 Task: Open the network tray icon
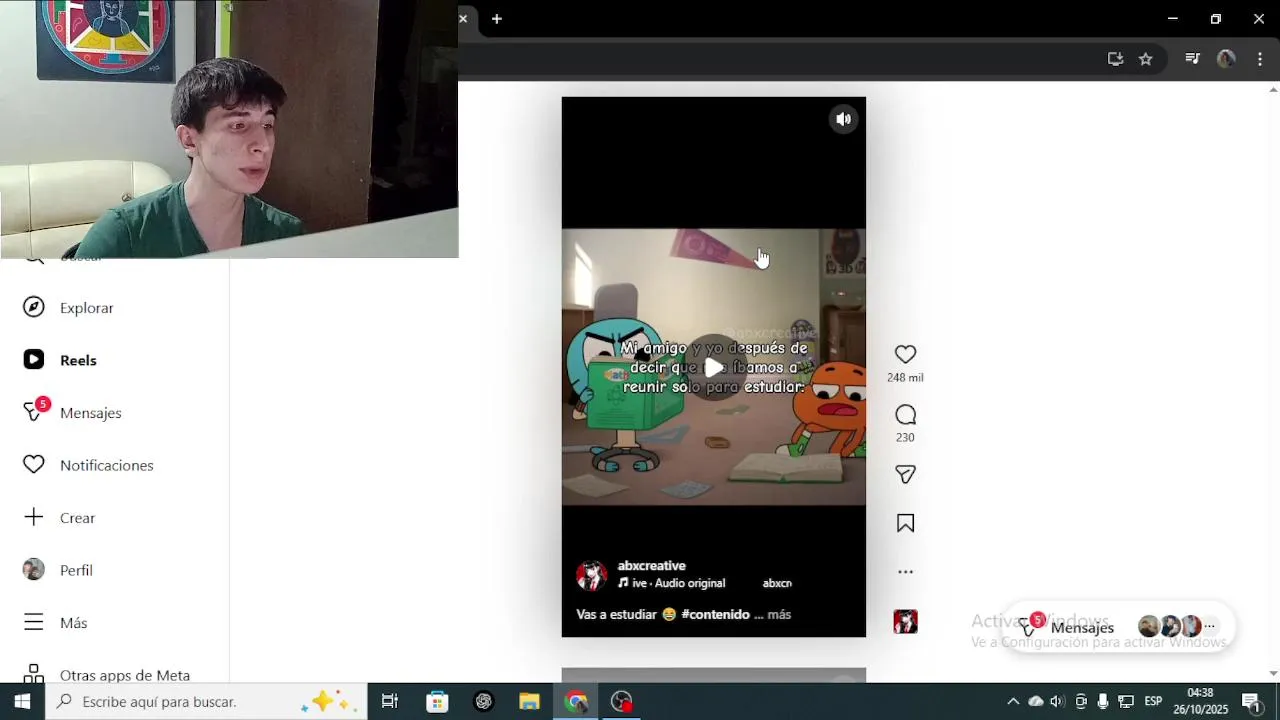pos(1126,701)
